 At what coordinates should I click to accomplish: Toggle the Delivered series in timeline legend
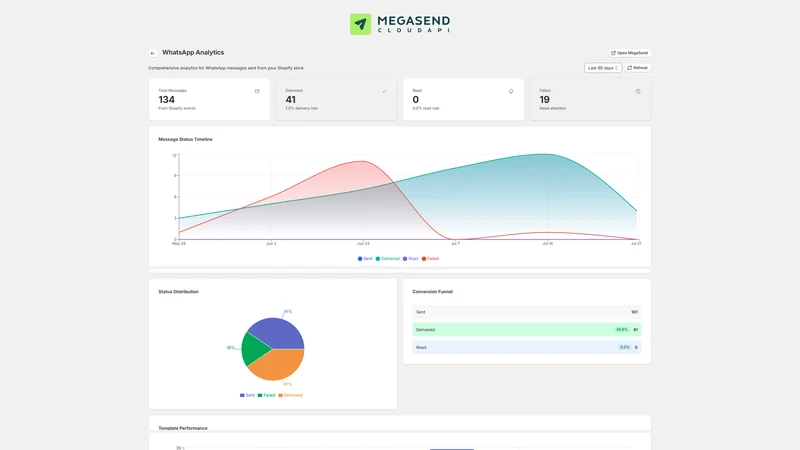pyautogui.click(x=388, y=259)
